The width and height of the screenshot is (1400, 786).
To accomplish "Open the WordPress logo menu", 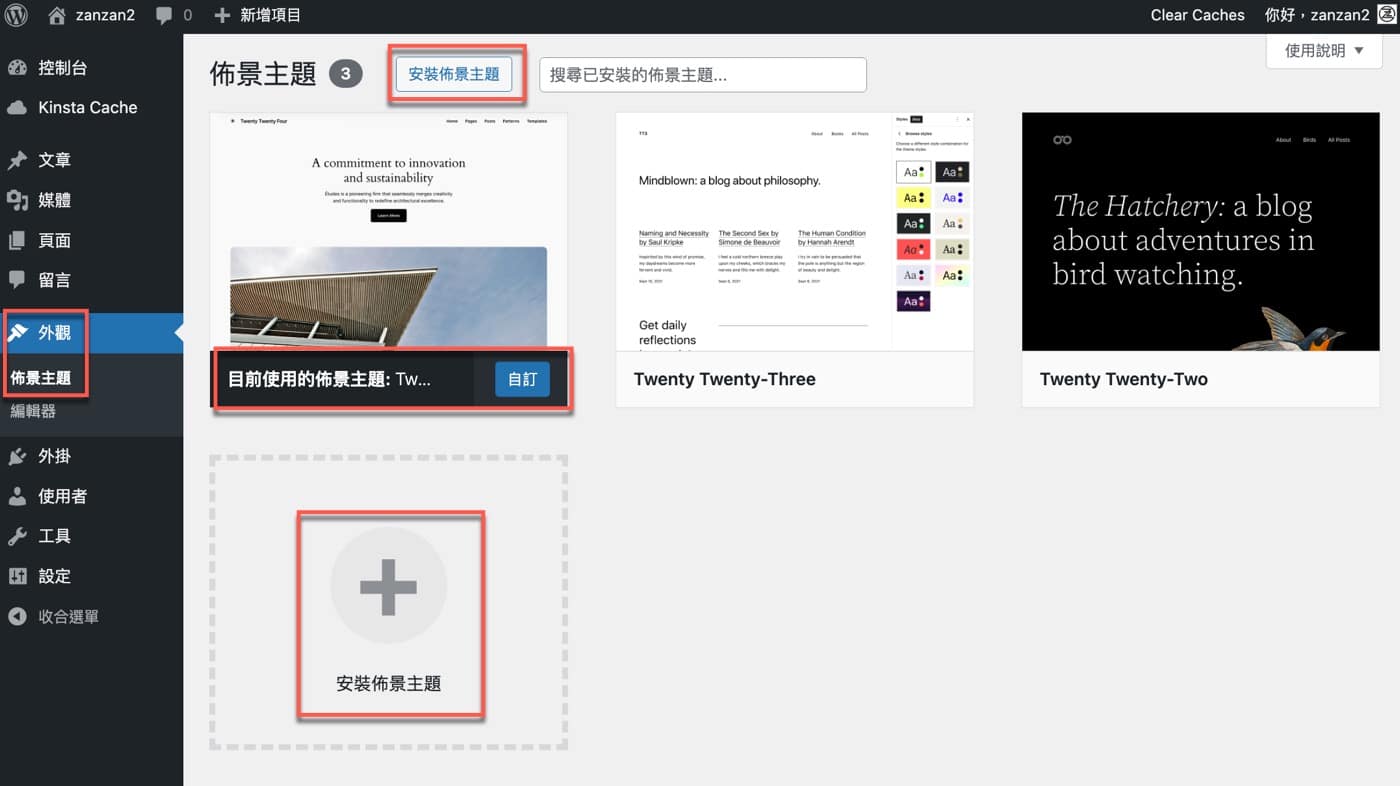I will (17, 15).
